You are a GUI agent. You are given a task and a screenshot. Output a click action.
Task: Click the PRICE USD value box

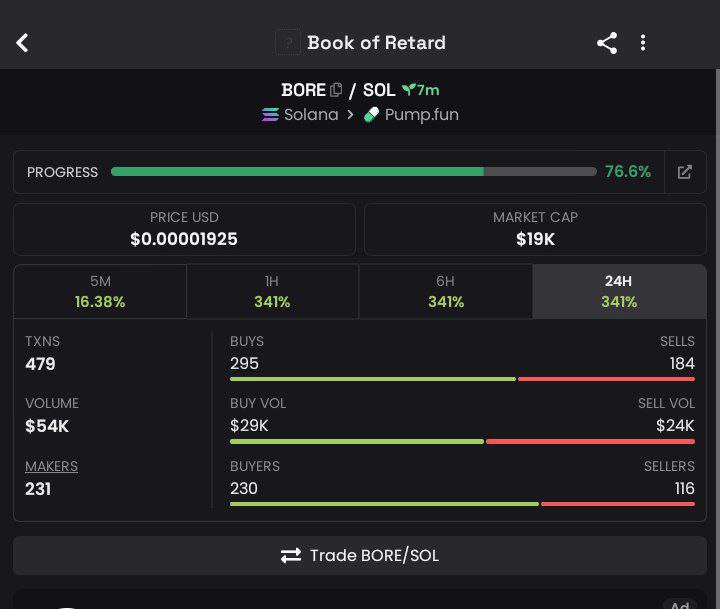(x=184, y=229)
